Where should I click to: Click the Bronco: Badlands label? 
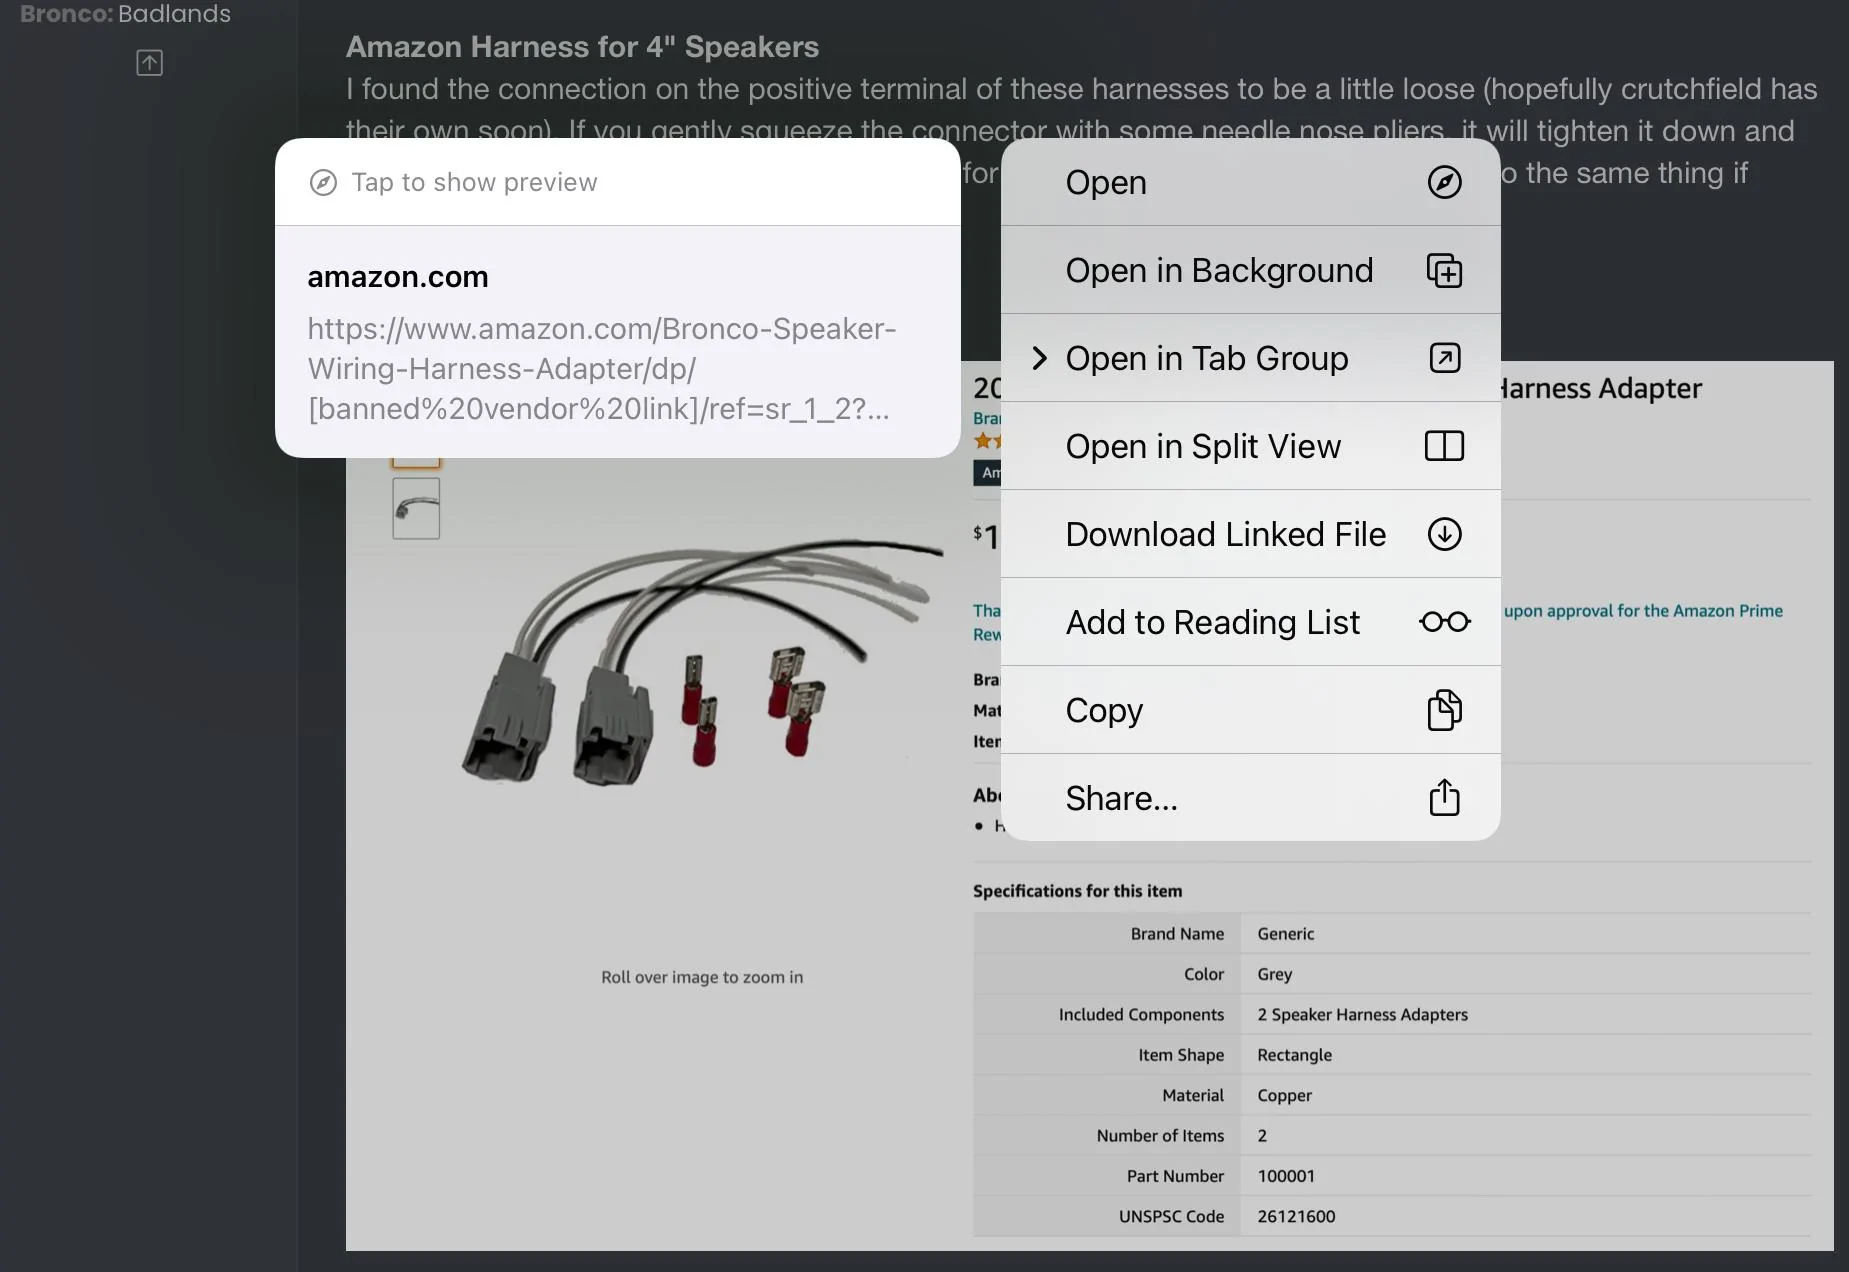[125, 14]
